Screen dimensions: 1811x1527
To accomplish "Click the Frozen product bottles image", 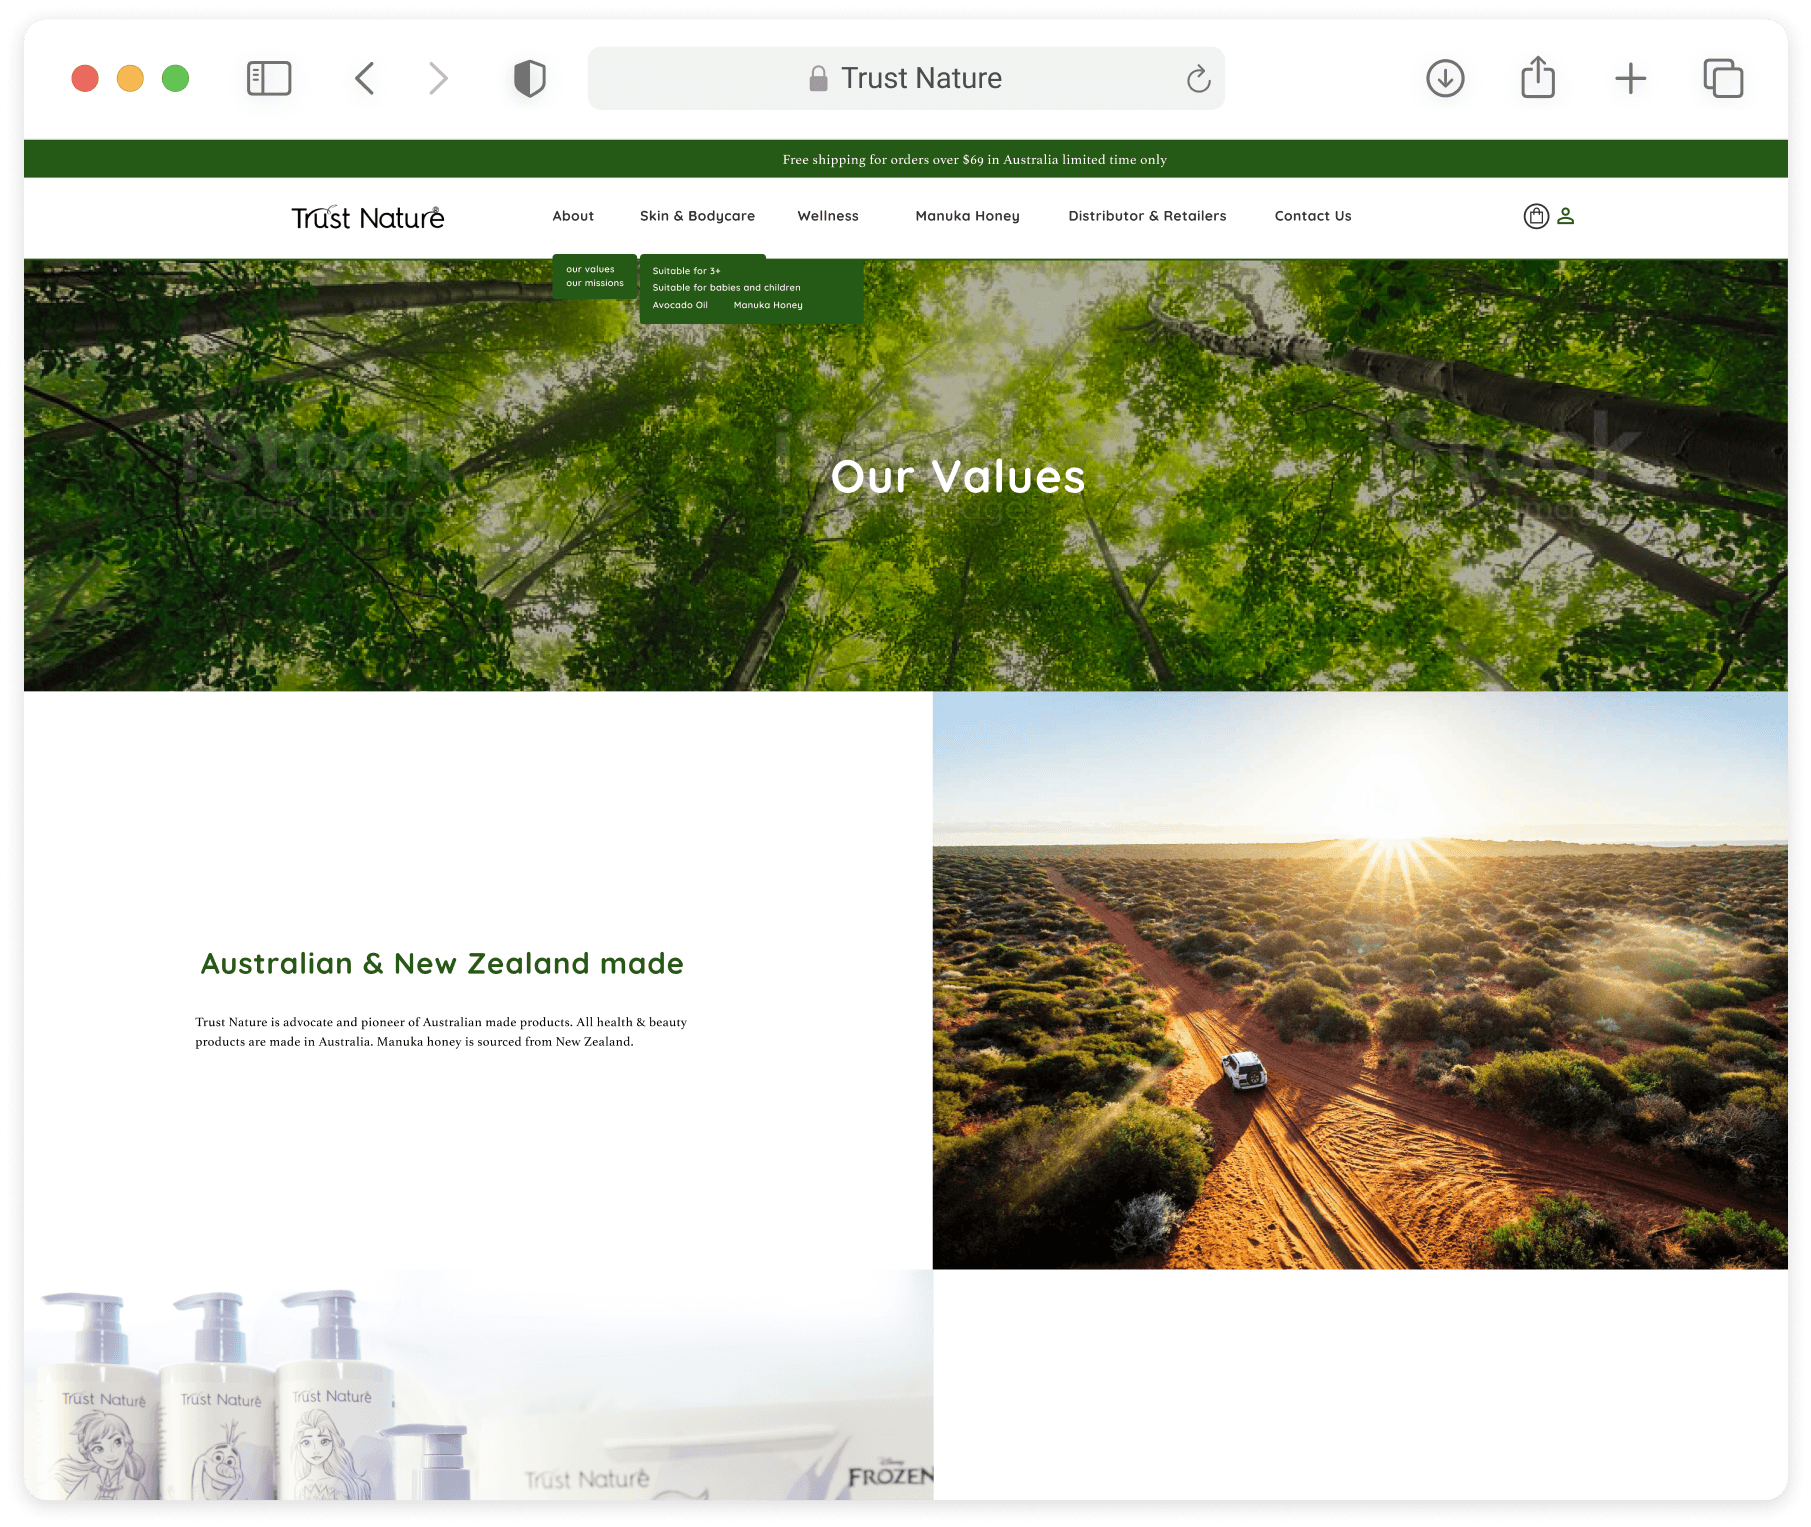I will click(478, 1385).
